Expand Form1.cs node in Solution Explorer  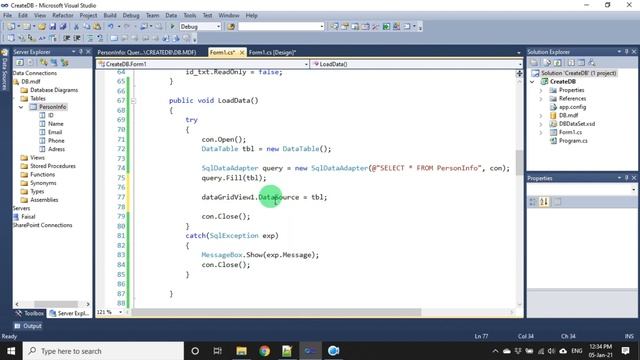coord(541,133)
